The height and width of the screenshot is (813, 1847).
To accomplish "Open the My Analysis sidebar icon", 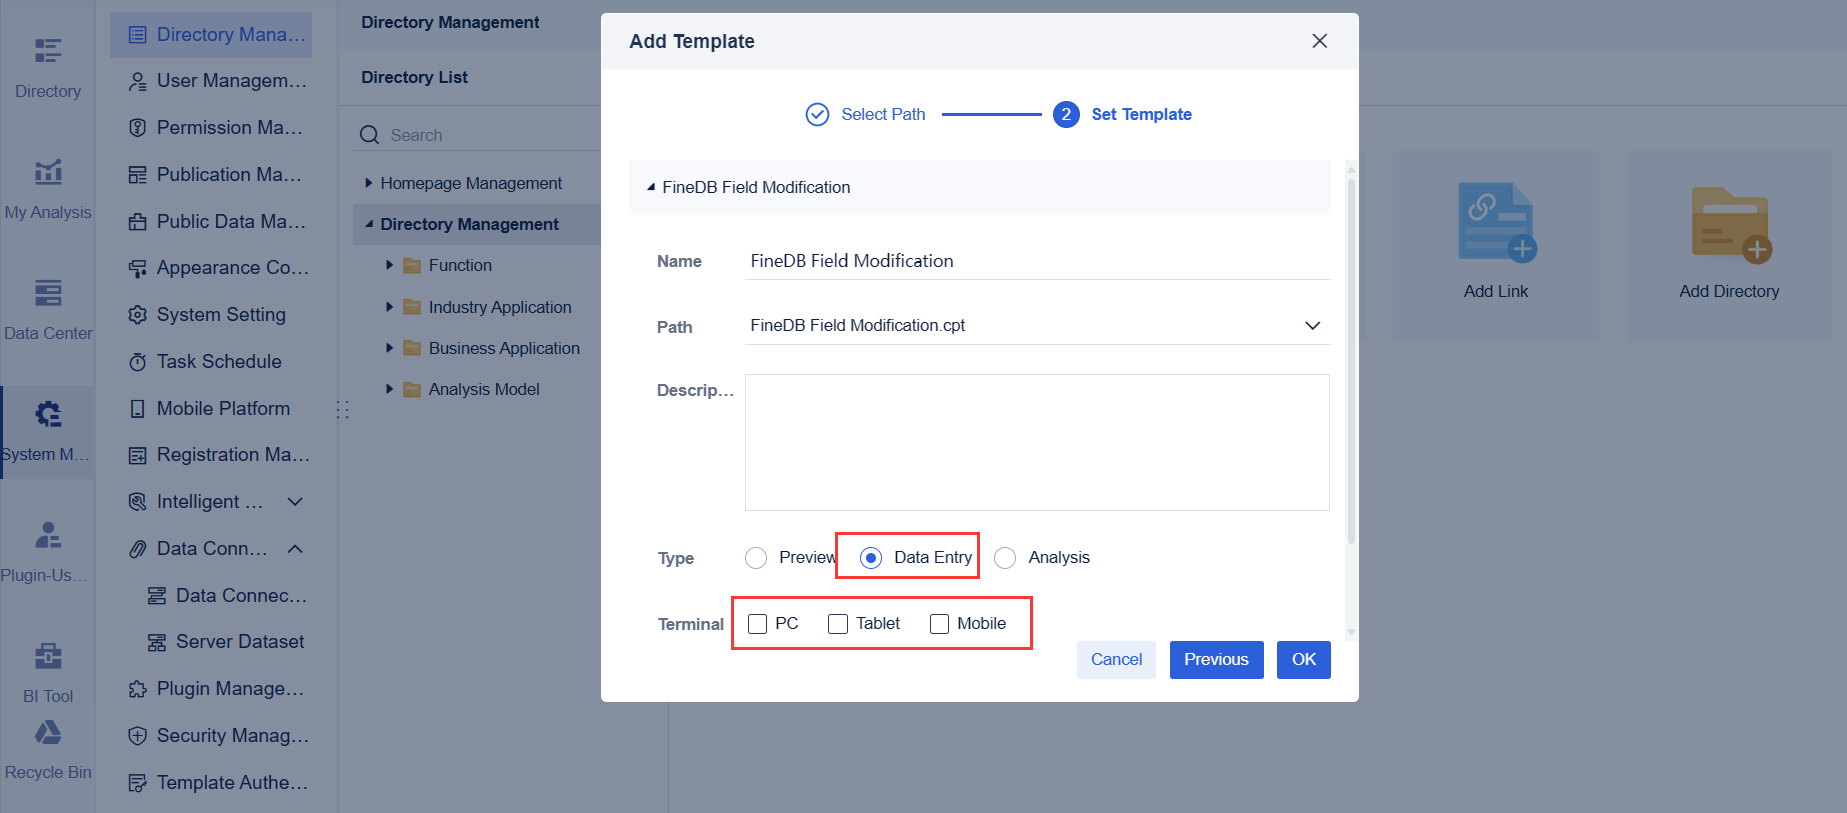I will [x=48, y=173].
